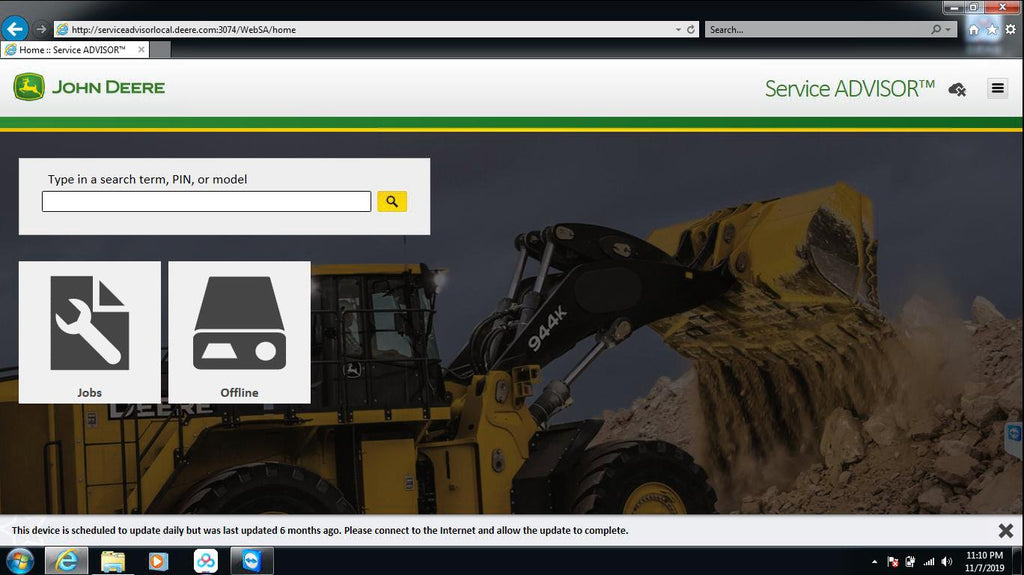
Task: Expand the address bar history dropdown
Action: coord(679,30)
